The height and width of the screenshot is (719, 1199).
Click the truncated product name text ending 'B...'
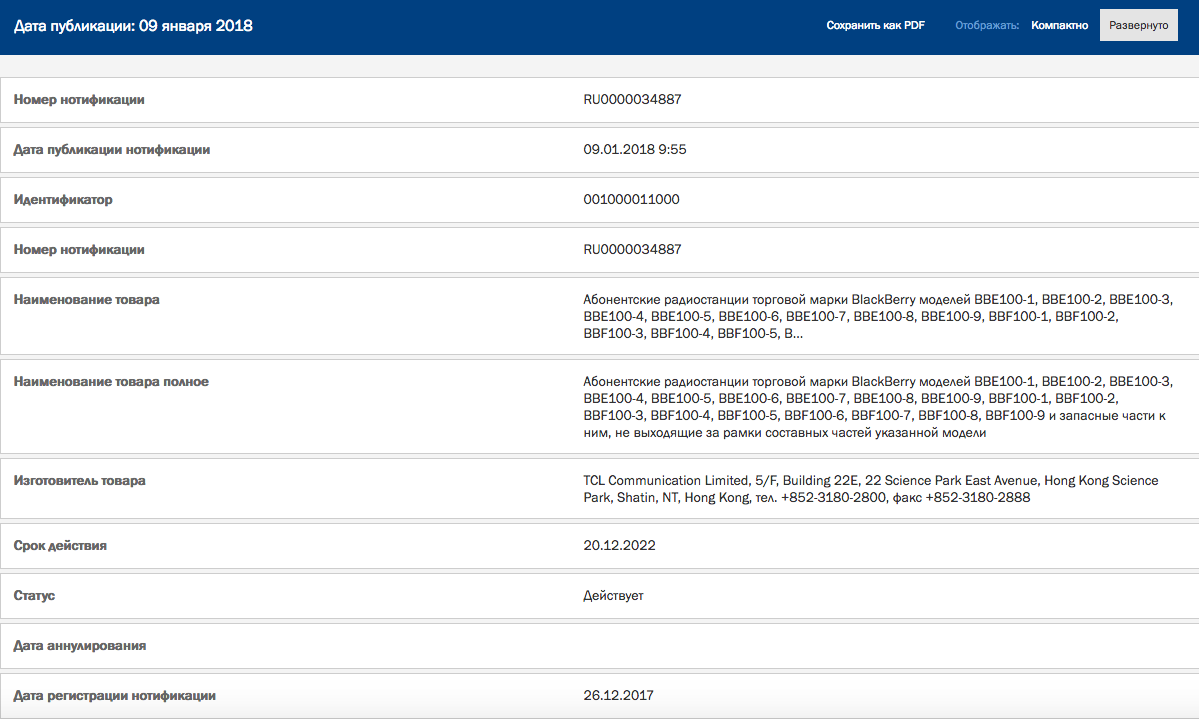(878, 316)
